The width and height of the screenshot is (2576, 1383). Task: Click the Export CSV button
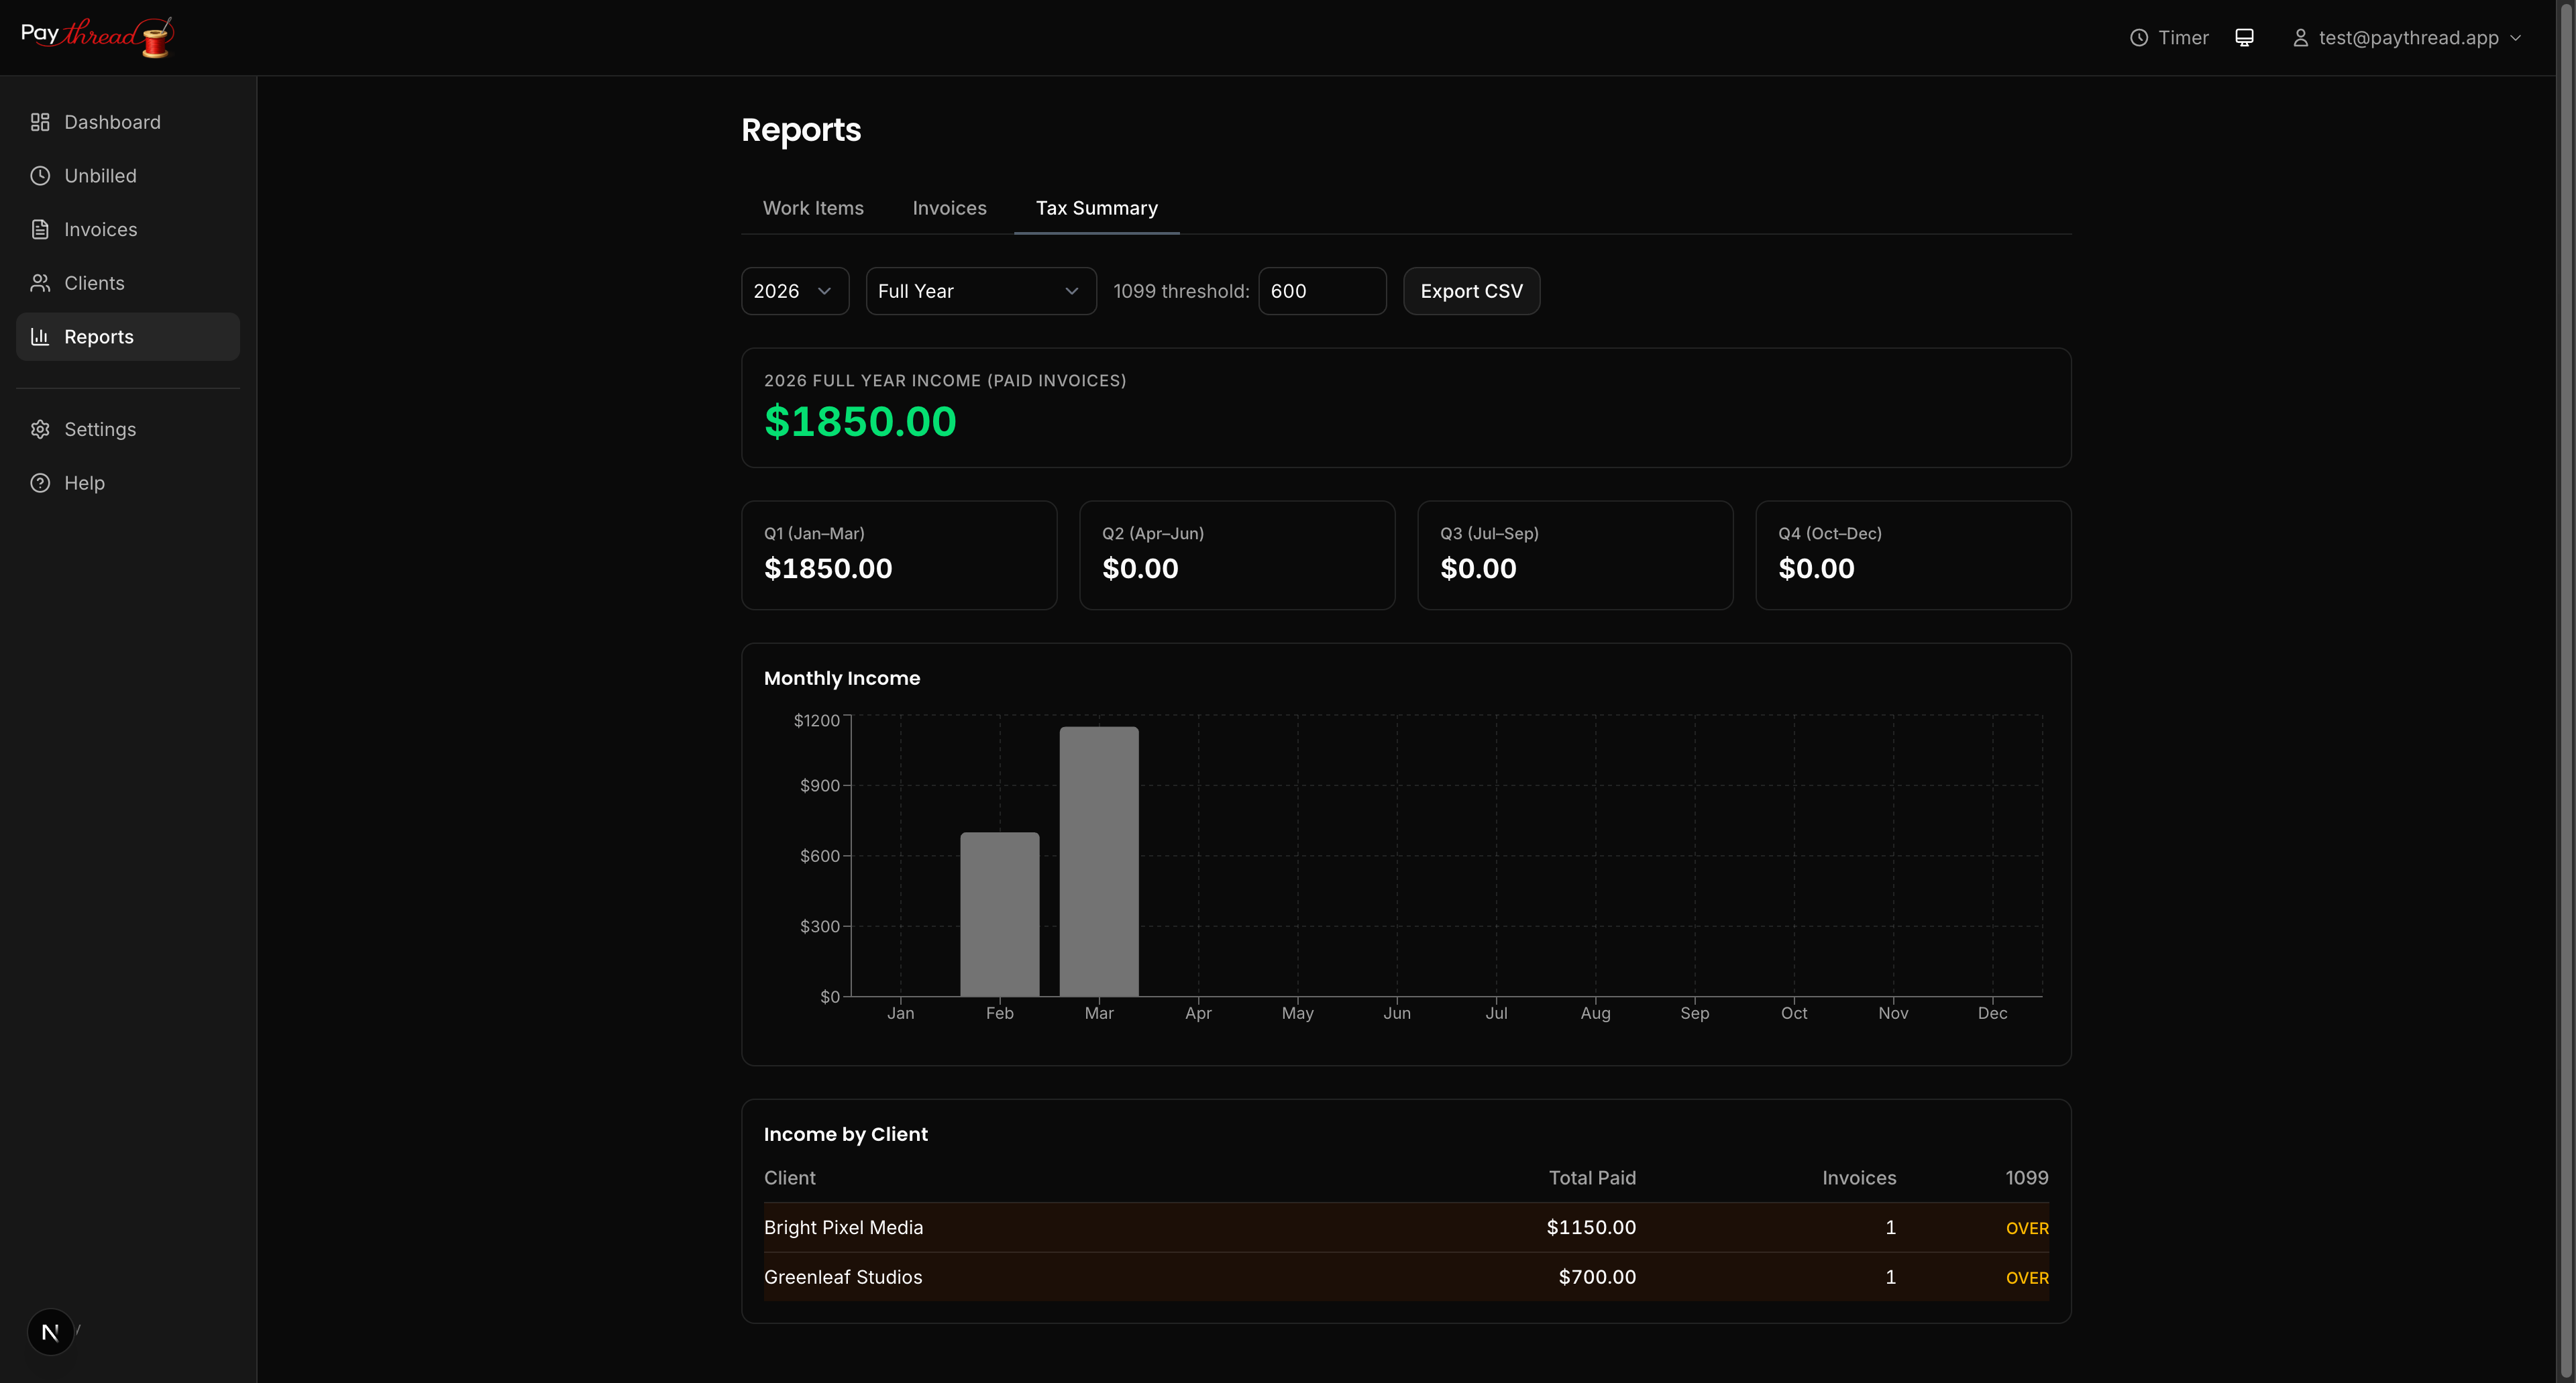click(1470, 290)
